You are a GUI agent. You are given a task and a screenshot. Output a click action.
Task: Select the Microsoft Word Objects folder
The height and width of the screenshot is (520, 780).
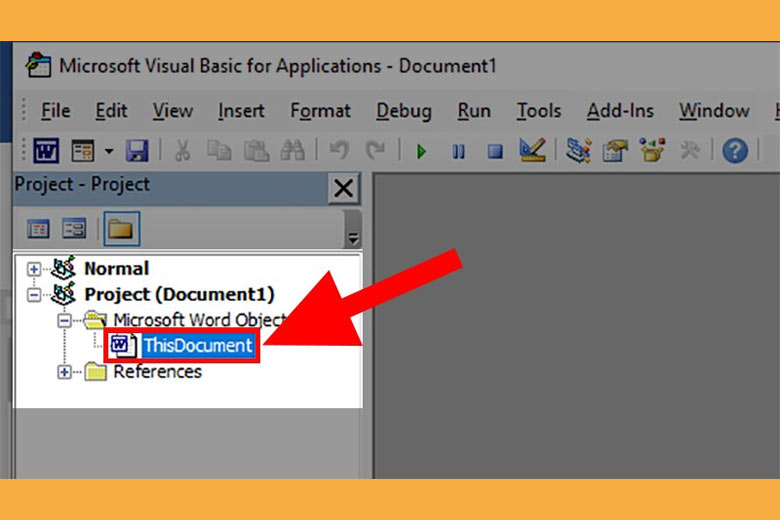point(199,320)
